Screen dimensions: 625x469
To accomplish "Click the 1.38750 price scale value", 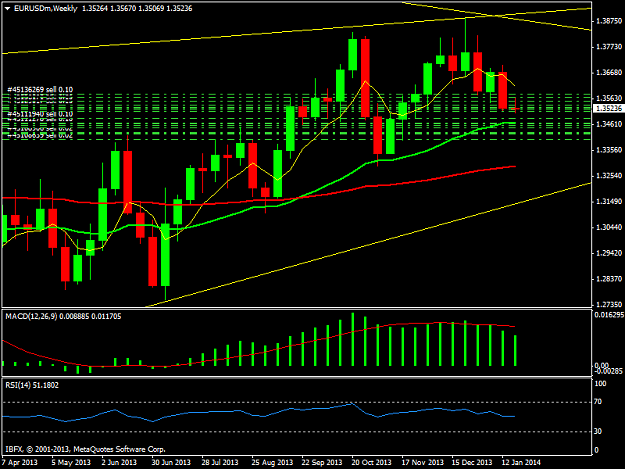I will click(609, 21).
